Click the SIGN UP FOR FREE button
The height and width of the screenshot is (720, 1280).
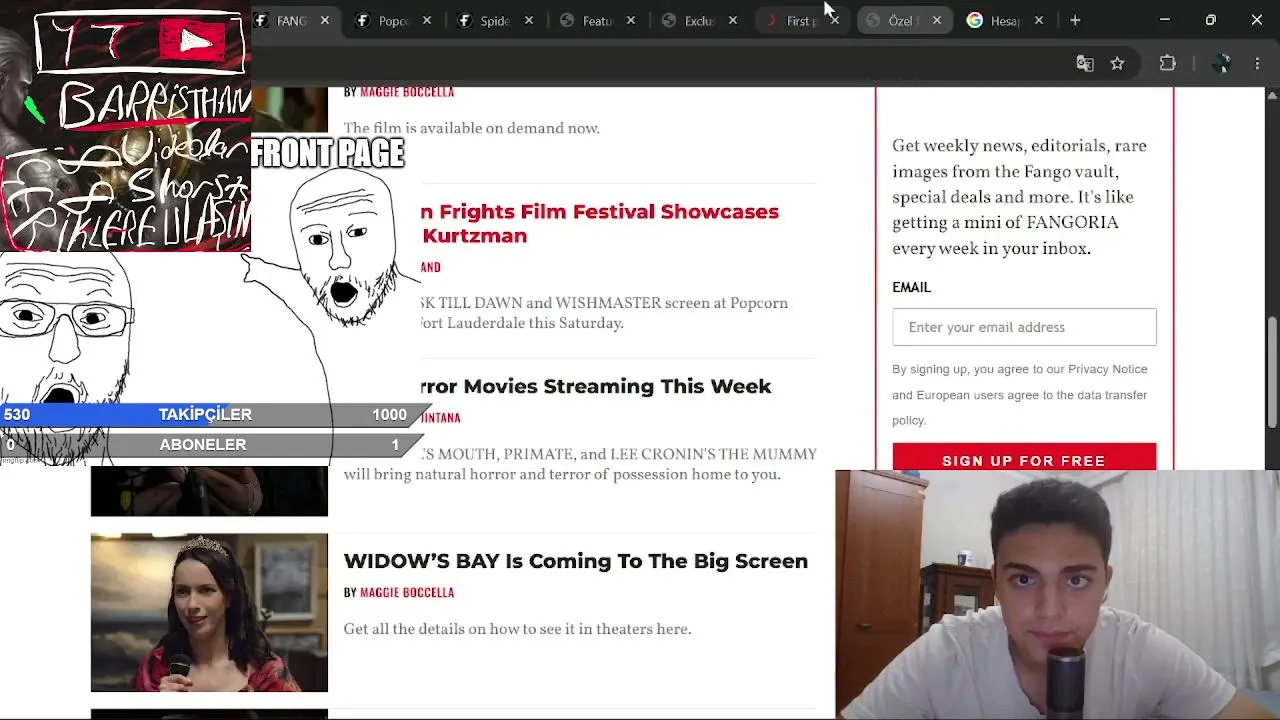tap(1024, 457)
